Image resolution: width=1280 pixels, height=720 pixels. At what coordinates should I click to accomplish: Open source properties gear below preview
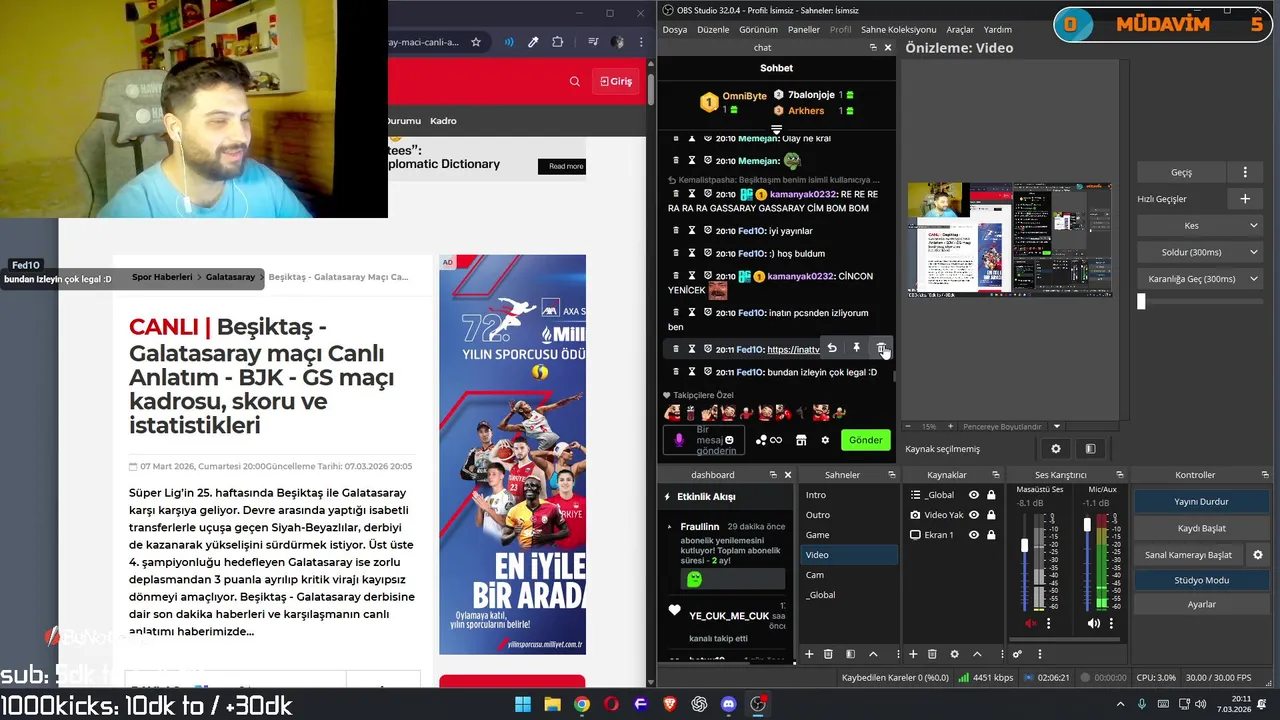(x=1055, y=449)
